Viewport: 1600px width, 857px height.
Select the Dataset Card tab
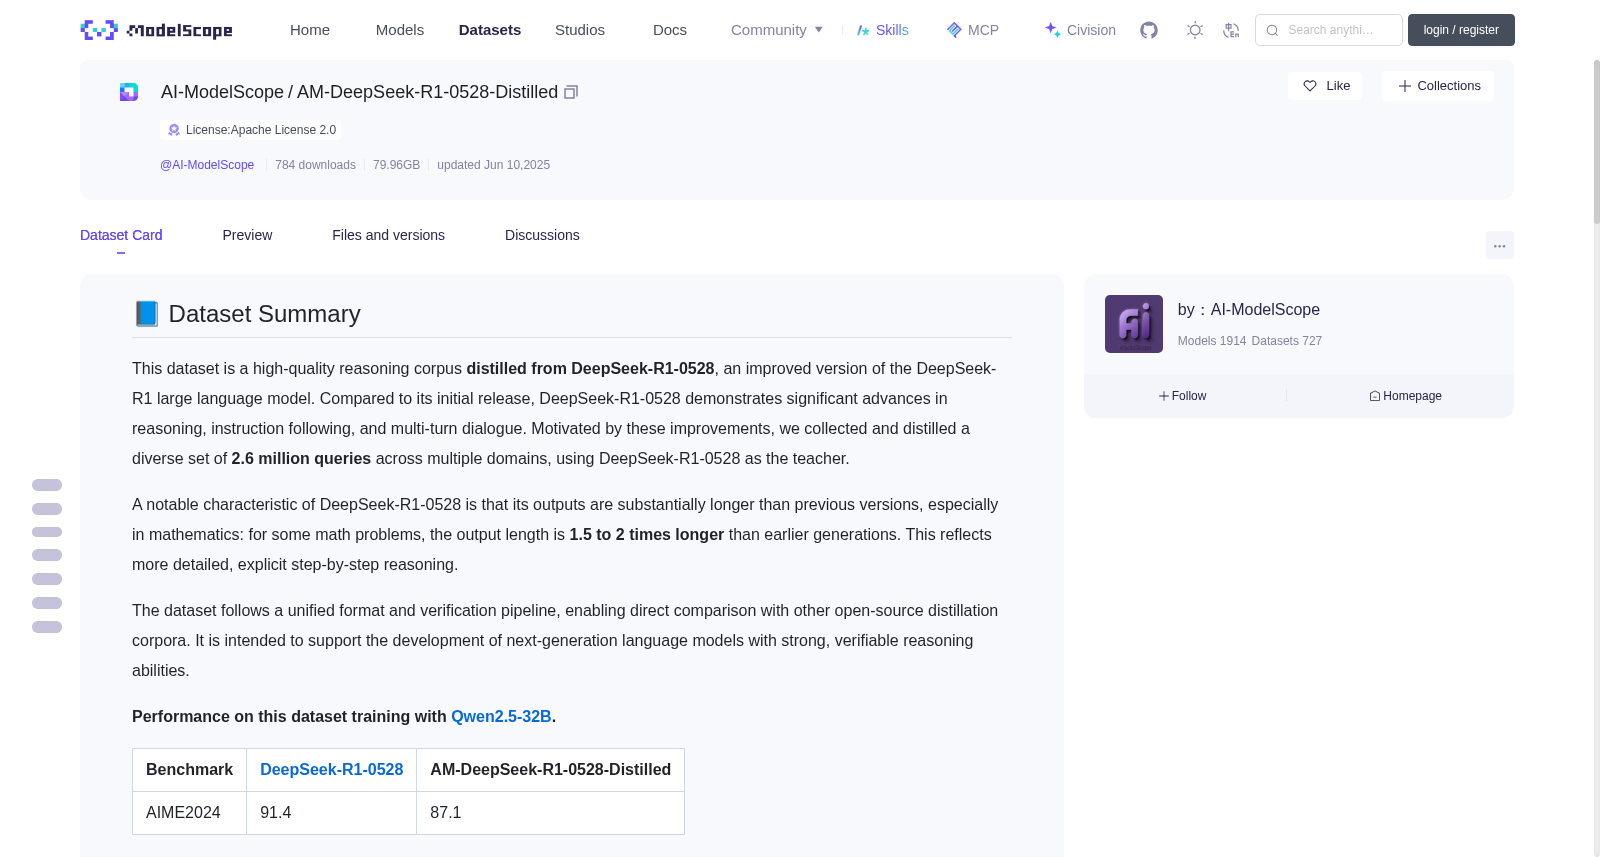[x=121, y=235]
